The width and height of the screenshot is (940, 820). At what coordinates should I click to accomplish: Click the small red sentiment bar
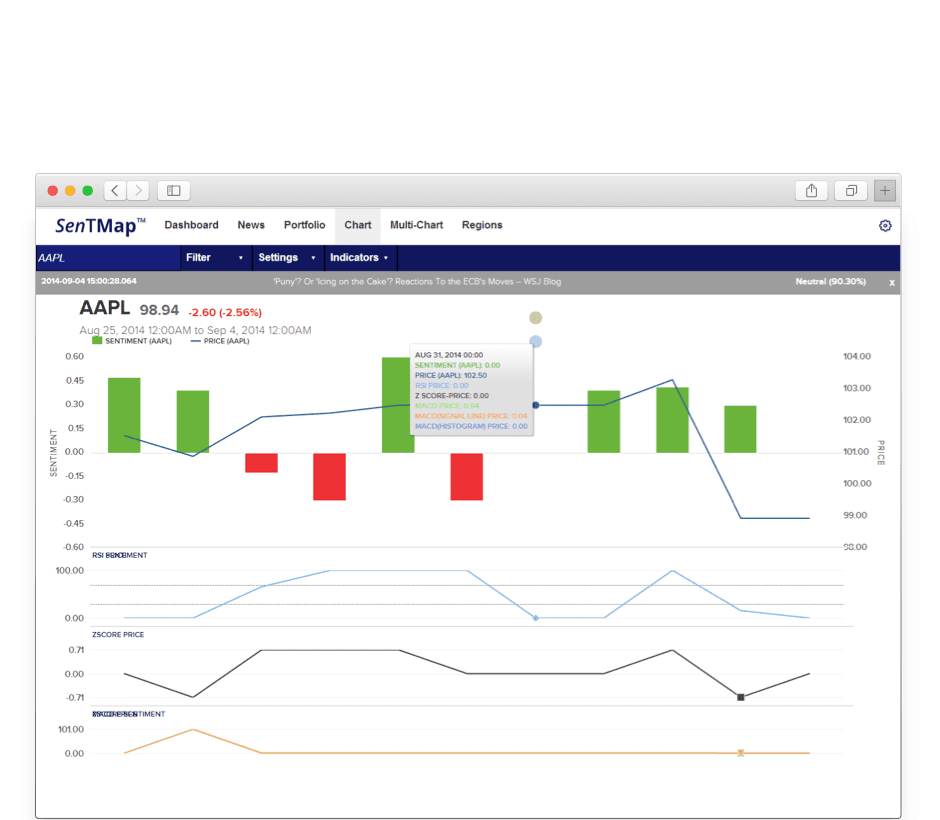pyautogui.click(x=261, y=463)
